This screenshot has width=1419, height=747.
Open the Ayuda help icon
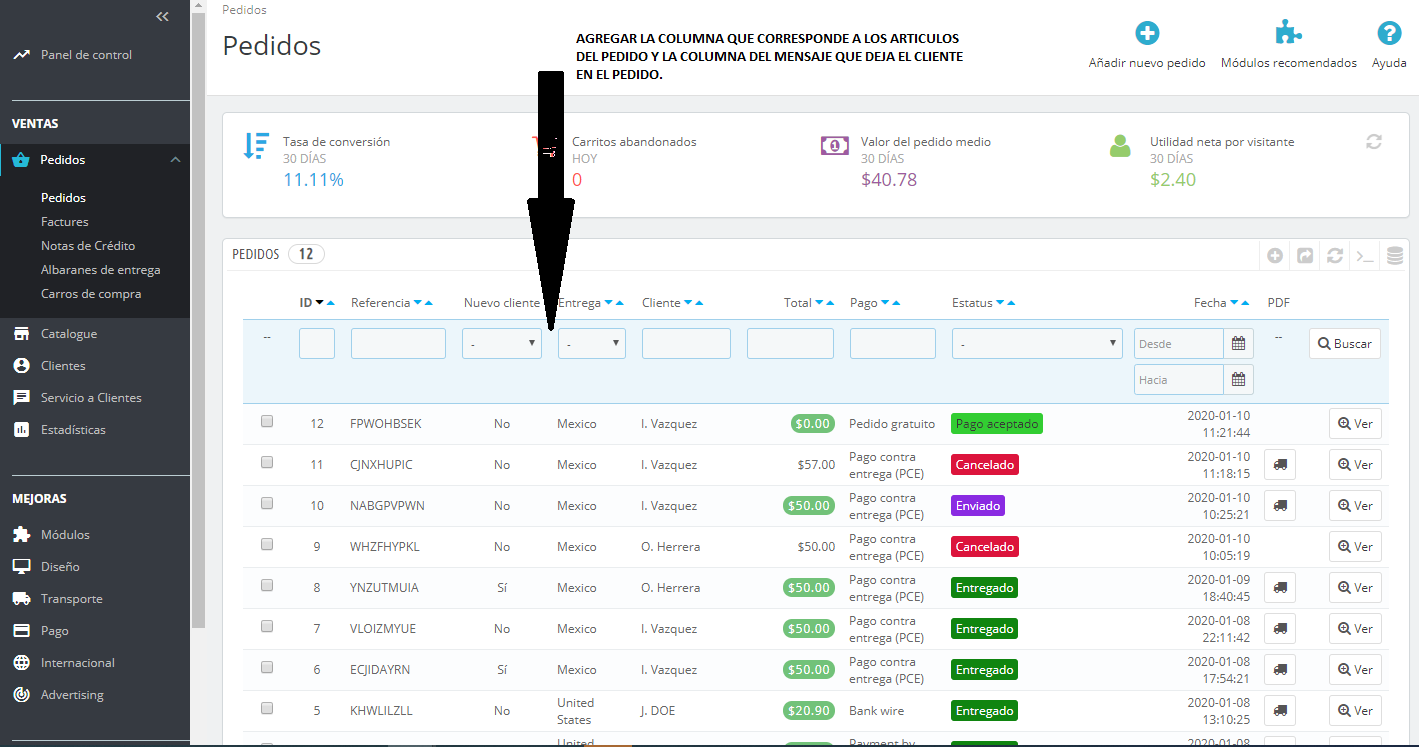pos(1389,33)
